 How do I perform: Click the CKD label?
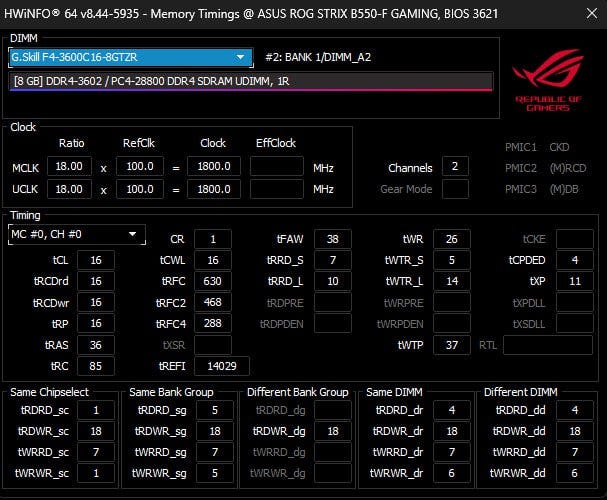pos(559,147)
